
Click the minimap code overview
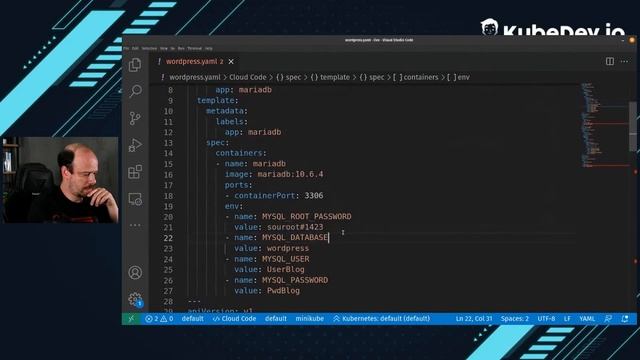point(604,124)
